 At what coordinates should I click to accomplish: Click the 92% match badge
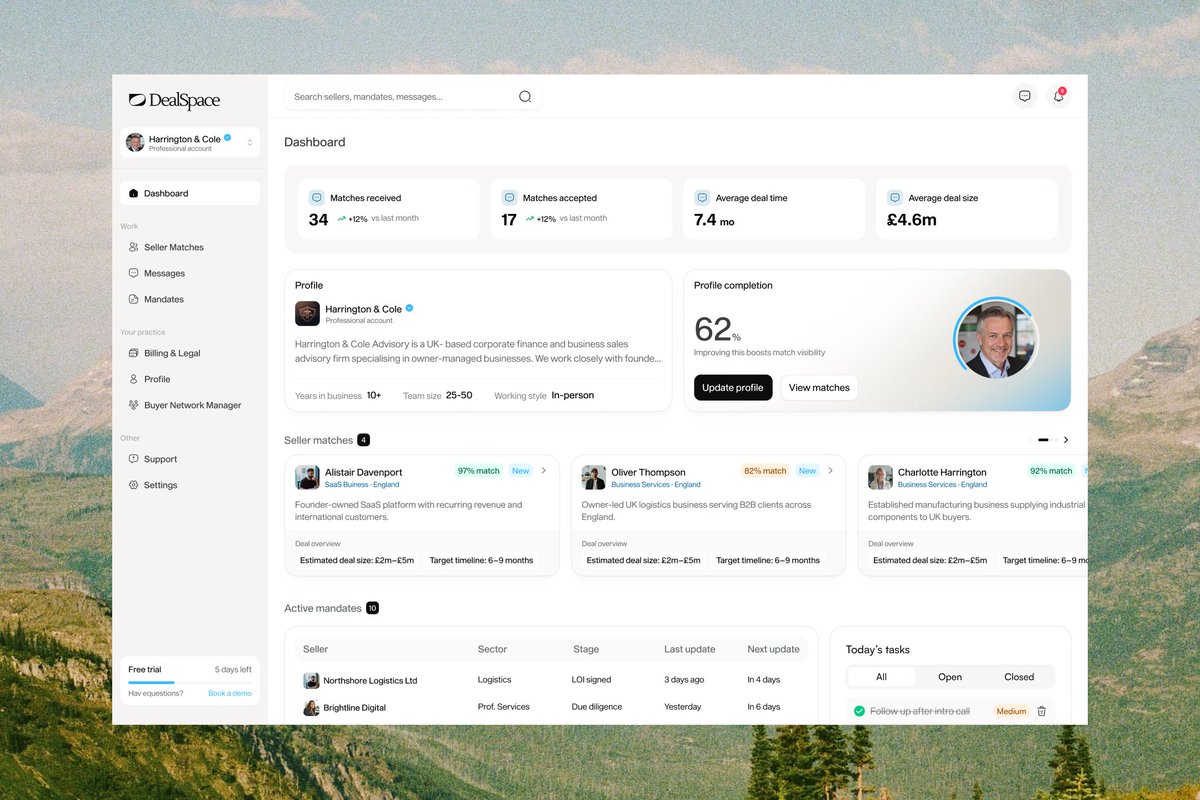point(1051,471)
